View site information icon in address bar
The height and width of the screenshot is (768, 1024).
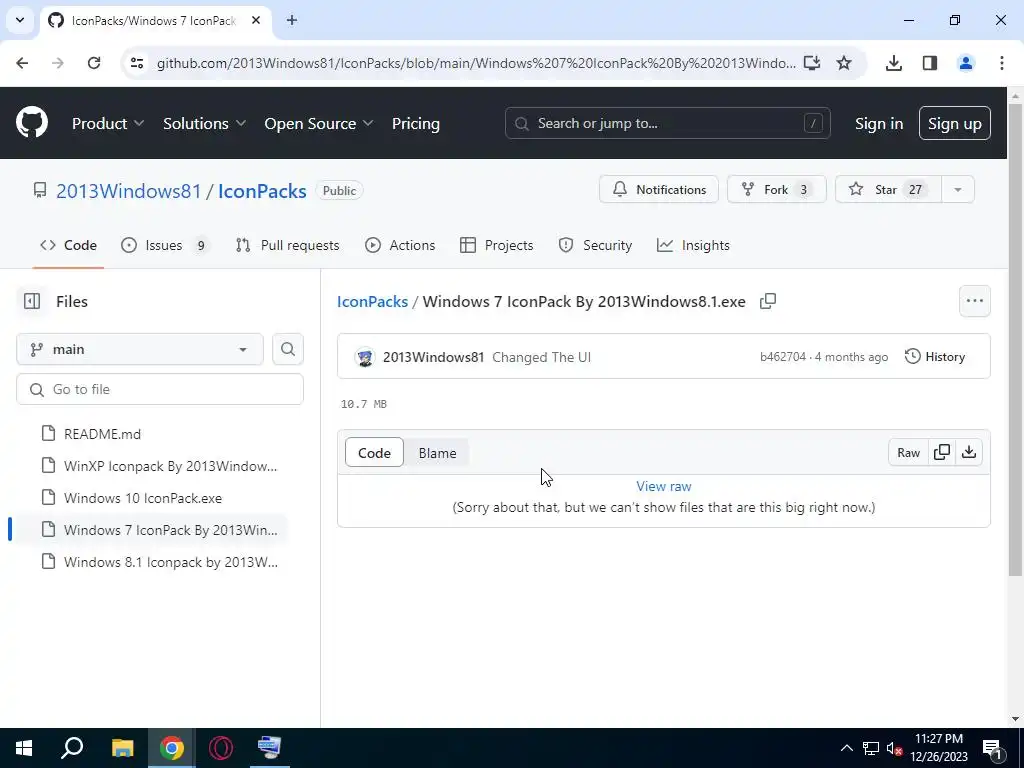click(x=137, y=63)
